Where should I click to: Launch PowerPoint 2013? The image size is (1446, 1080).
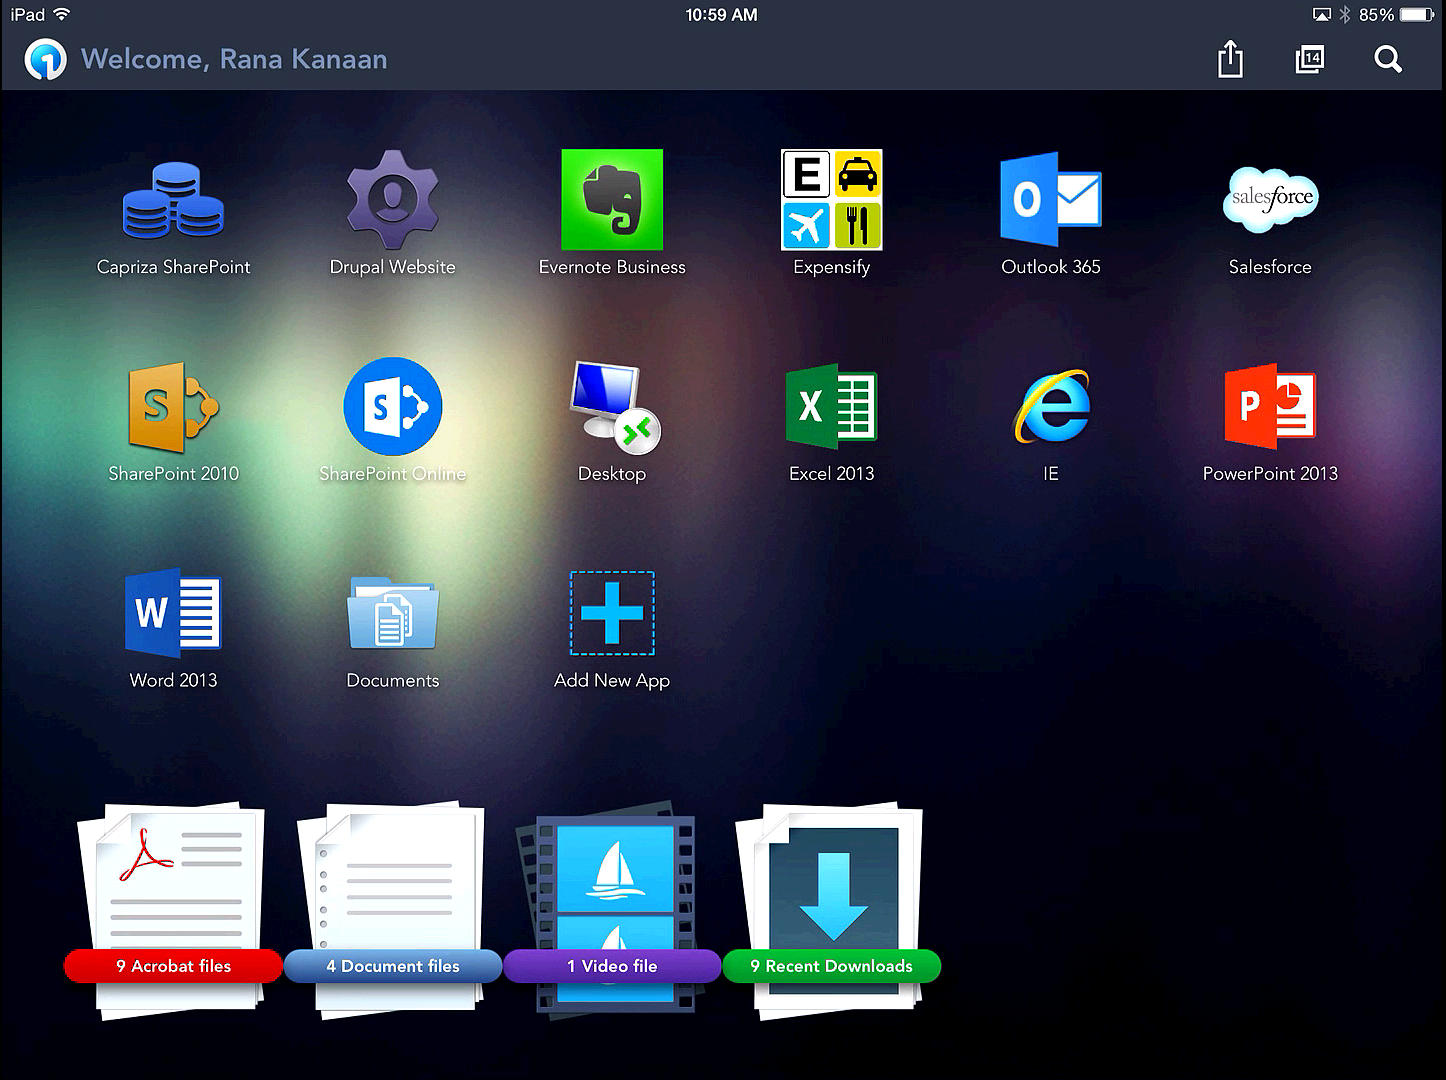[1270, 407]
